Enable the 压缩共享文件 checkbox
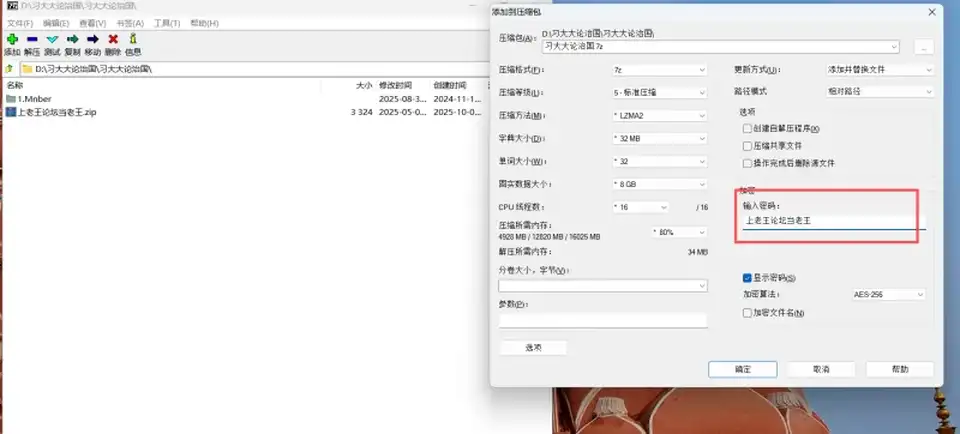The width and height of the screenshot is (960, 434). click(747, 146)
